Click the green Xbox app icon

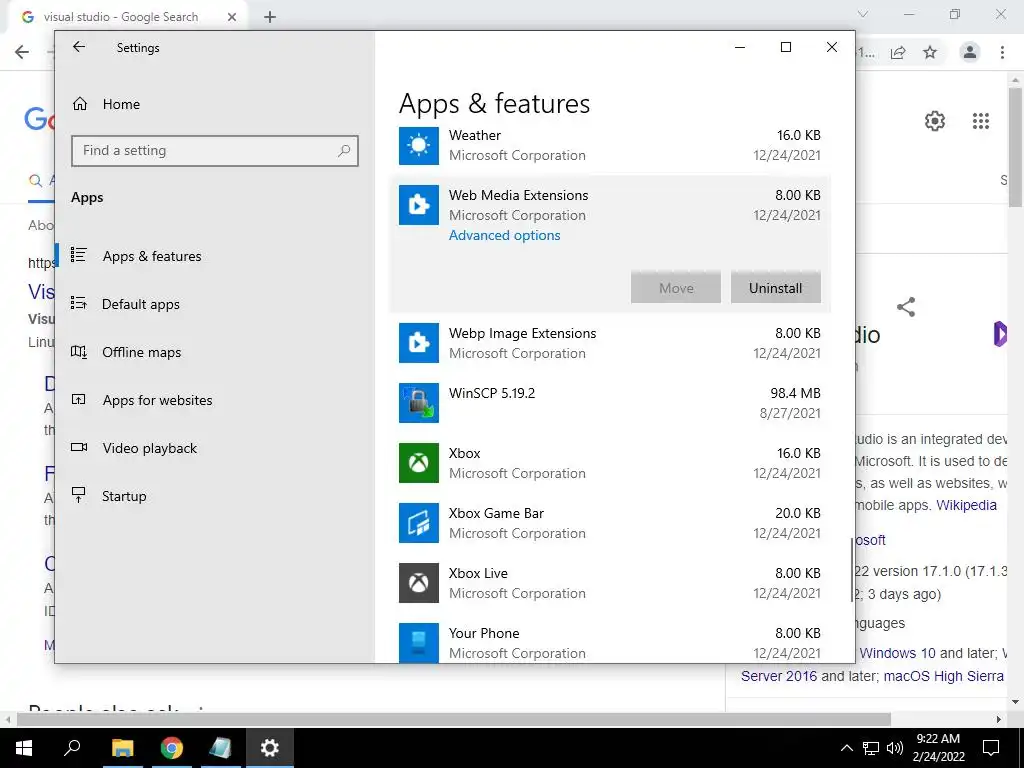coord(419,463)
